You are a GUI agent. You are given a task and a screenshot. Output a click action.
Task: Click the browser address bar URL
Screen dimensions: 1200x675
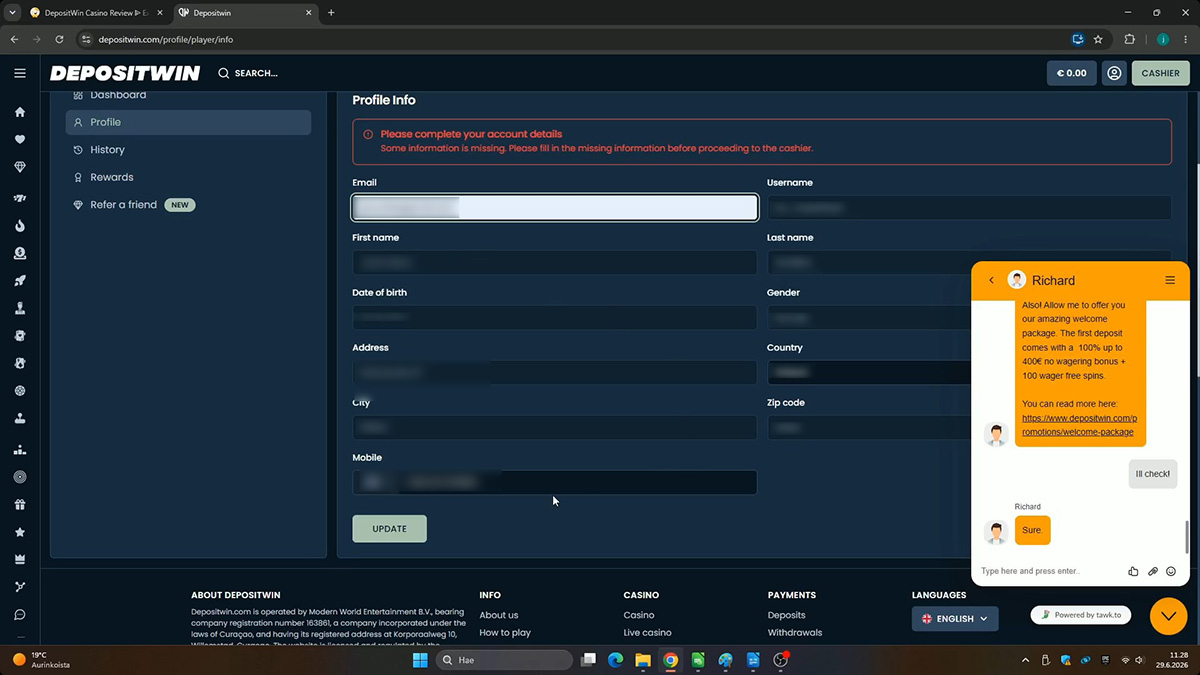tap(166, 40)
